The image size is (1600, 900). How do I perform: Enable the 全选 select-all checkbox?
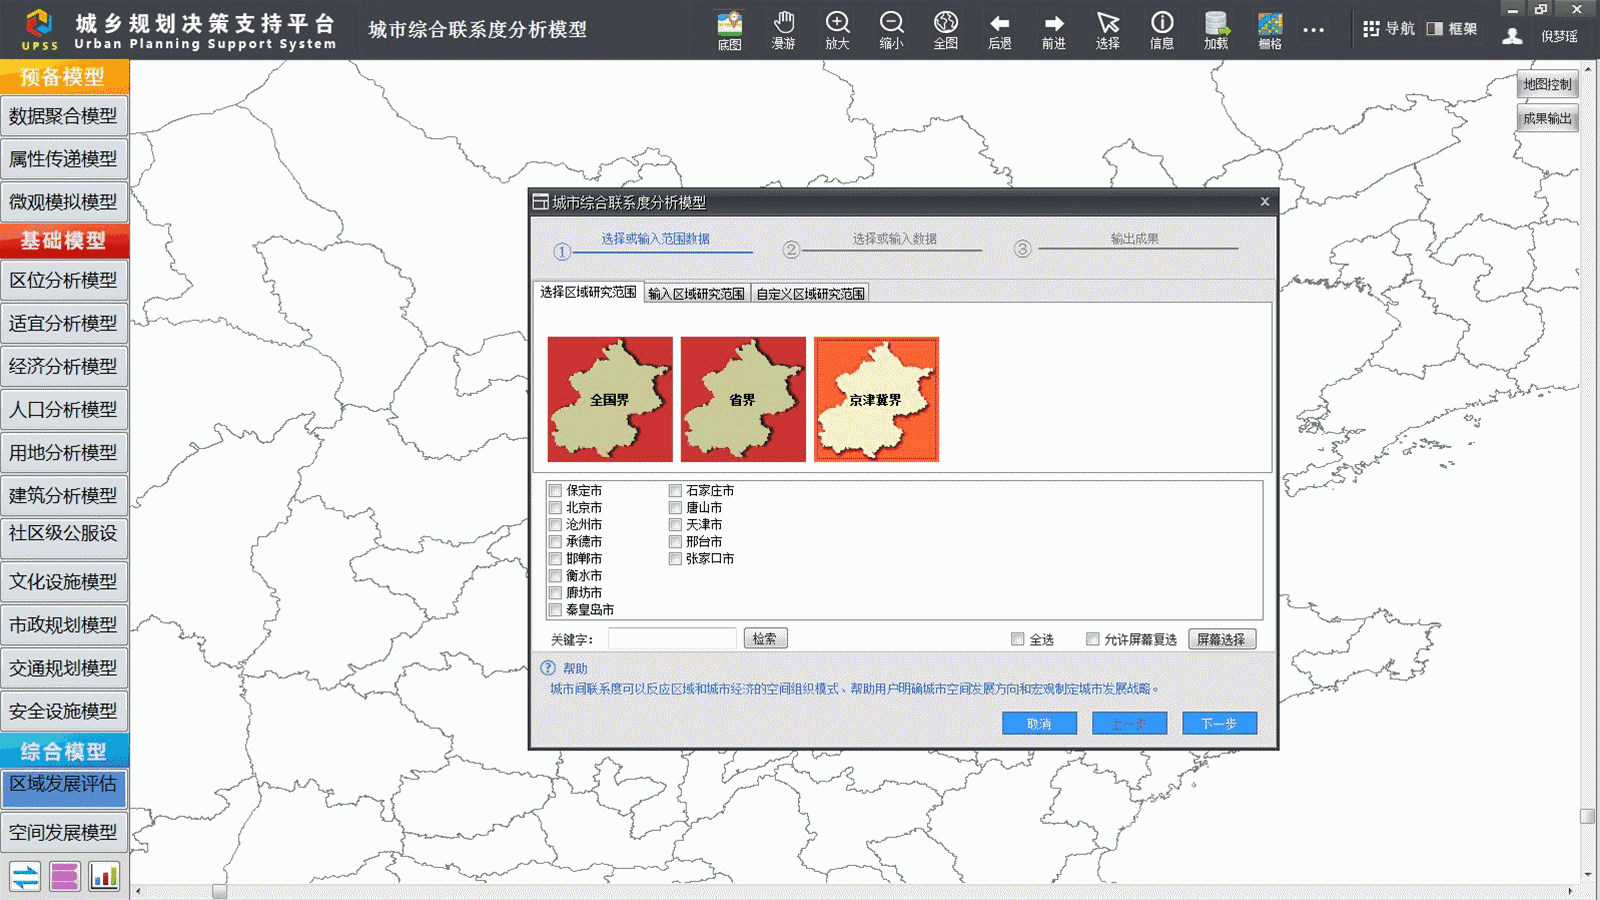click(x=1018, y=639)
